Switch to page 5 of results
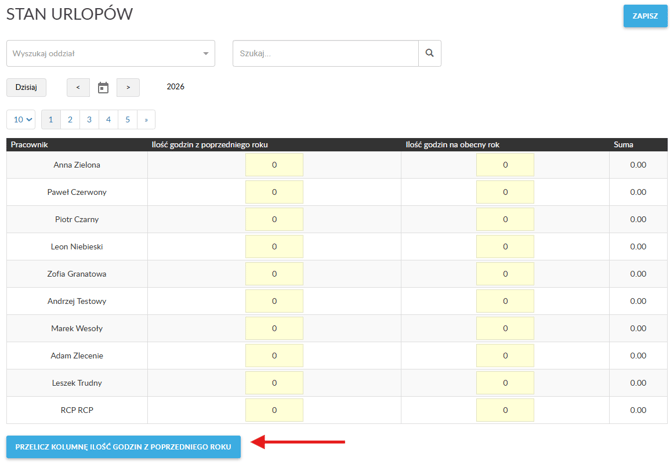This screenshot has width=670, height=464. point(127,120)
